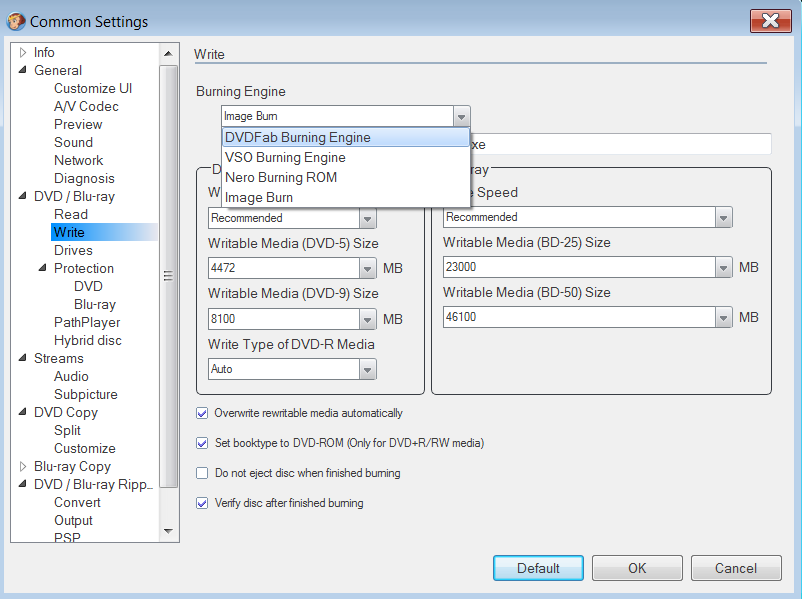802x599 pixels.
Task: Click the settings tree scrollbar thumb
Action: click(168, 276)
